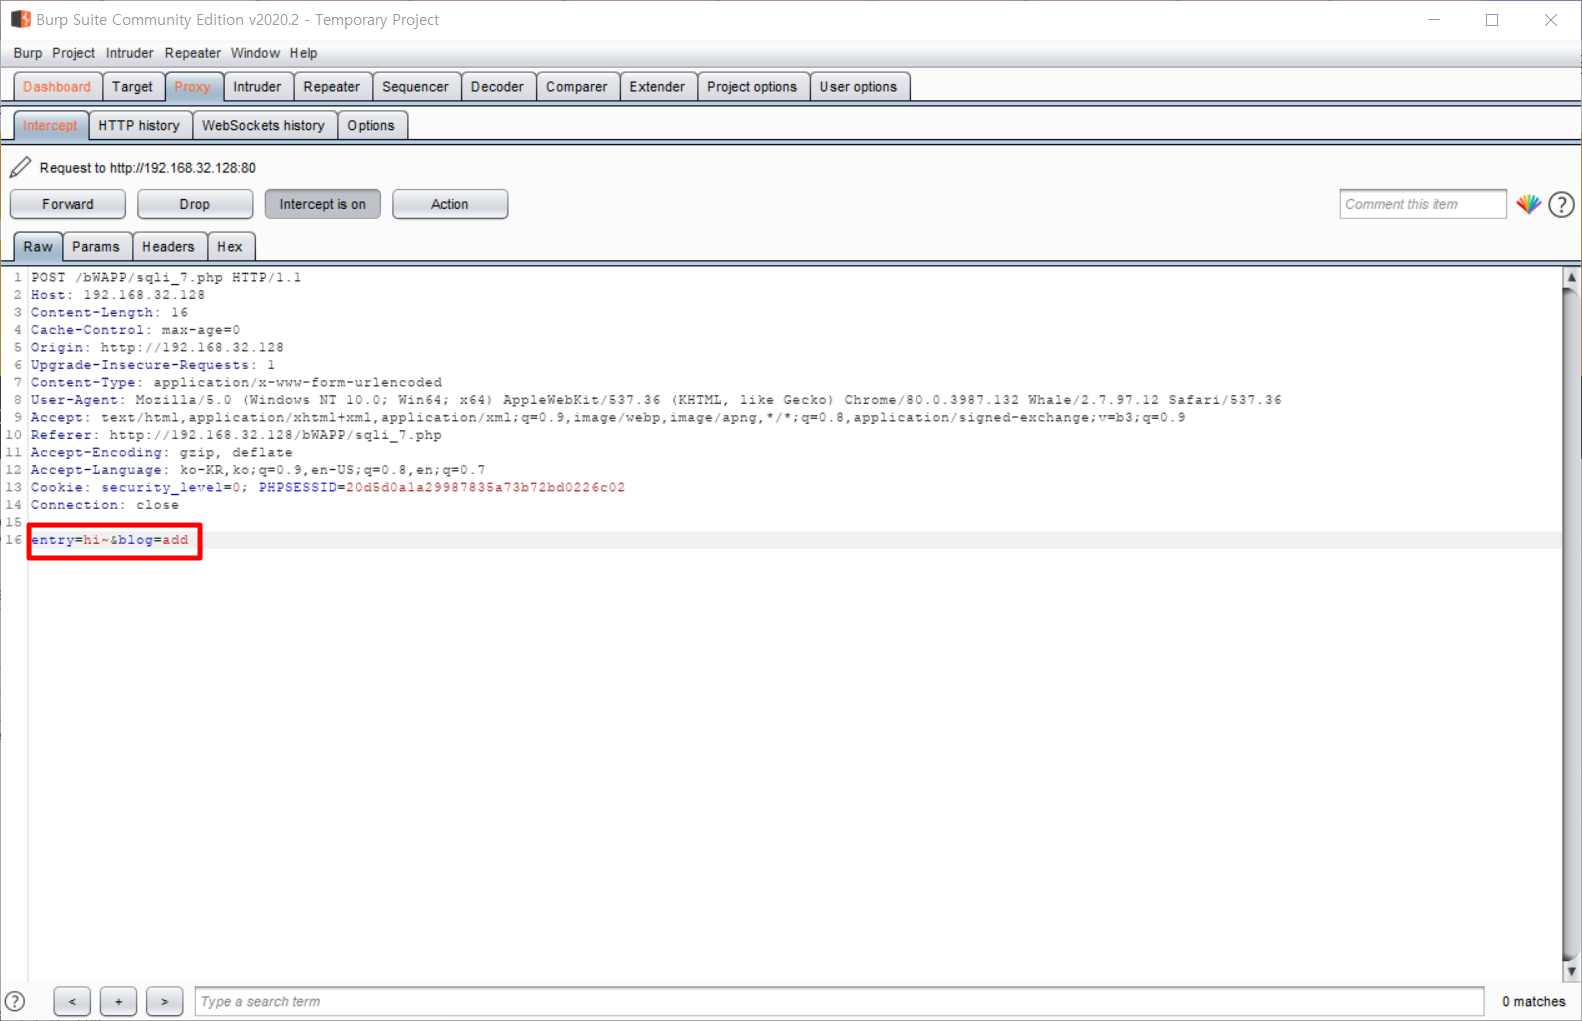Open the Extender tab
The width and height of the screenshot is (1582, 1021).
pos(657,87)
